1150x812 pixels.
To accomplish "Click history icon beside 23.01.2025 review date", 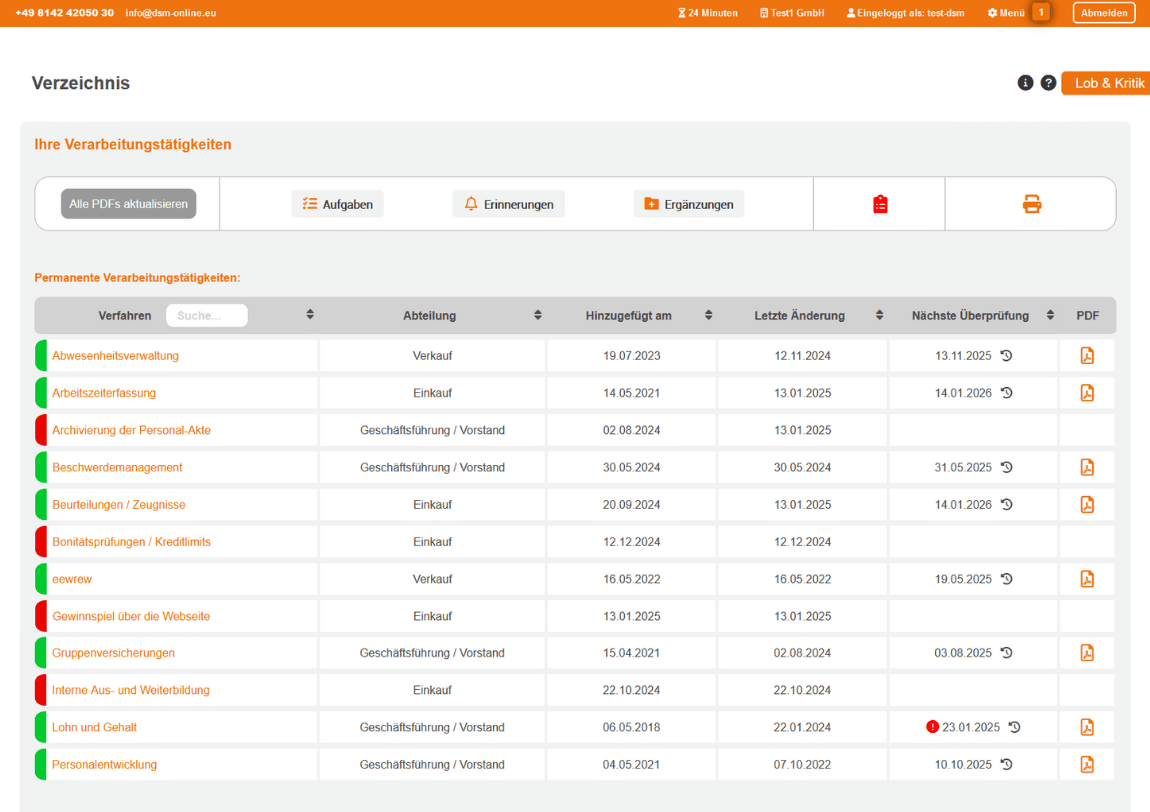I will (x=1014, y=726).
